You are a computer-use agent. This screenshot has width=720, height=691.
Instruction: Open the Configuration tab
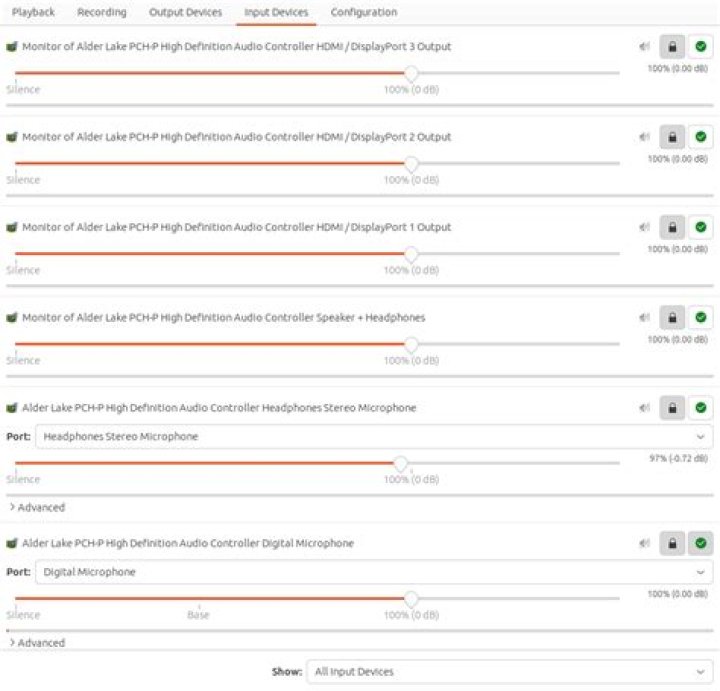coord(364,12)
